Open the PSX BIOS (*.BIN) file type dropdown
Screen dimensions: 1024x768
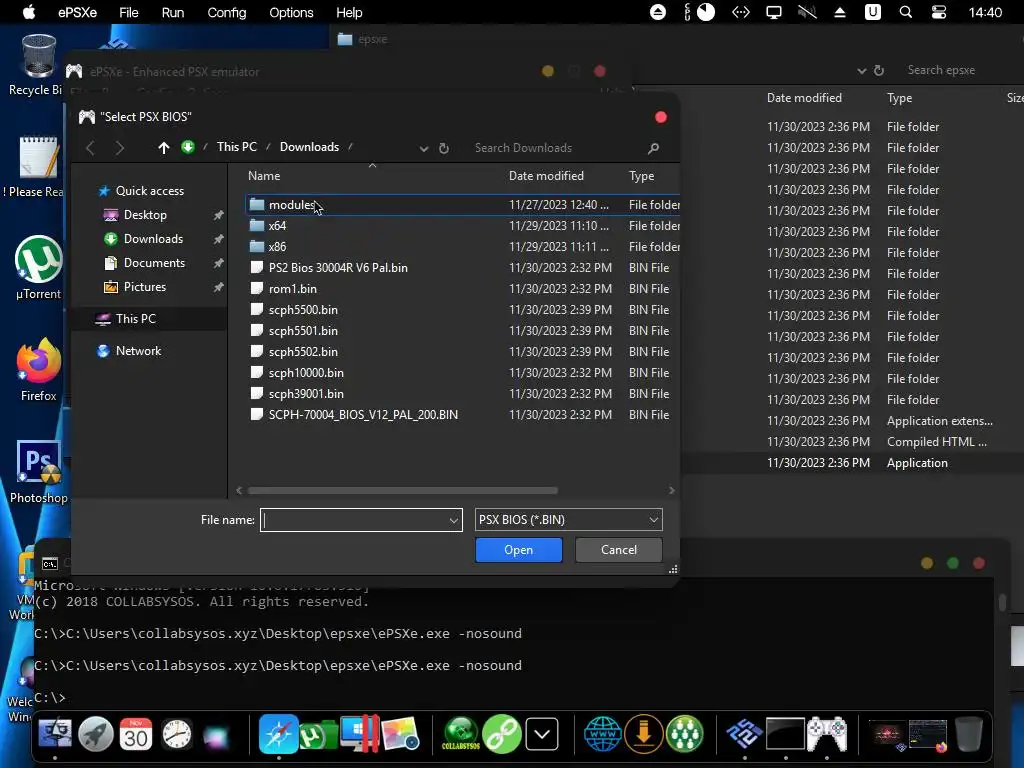[568, 520]
